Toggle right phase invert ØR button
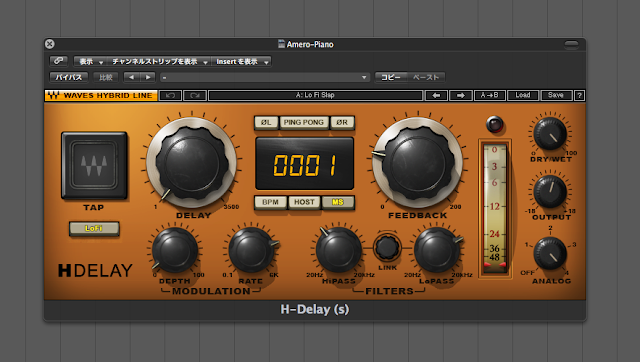Viewport: 640px width, 362px height. click(x=342, y=122)
